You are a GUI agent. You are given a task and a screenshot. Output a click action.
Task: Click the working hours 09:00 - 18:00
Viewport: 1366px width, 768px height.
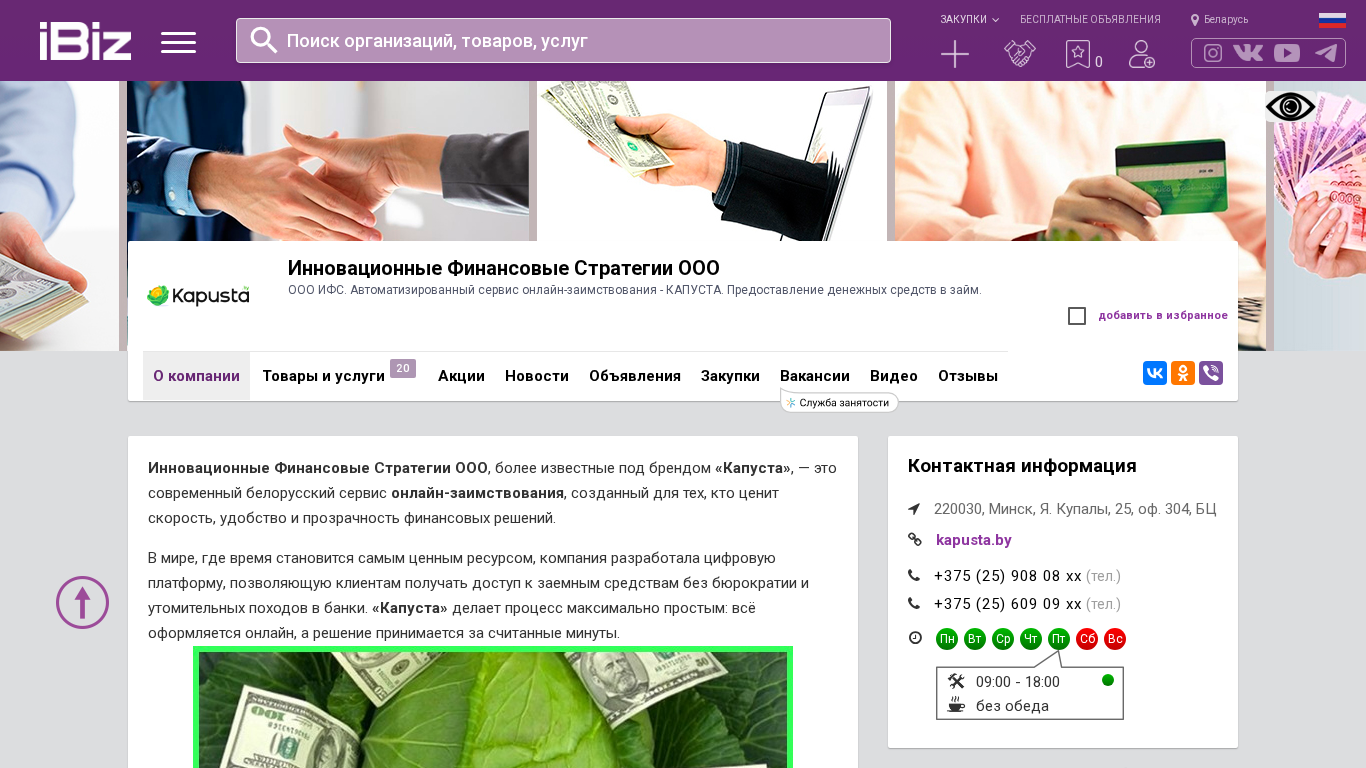click(x=1018, y=682)
